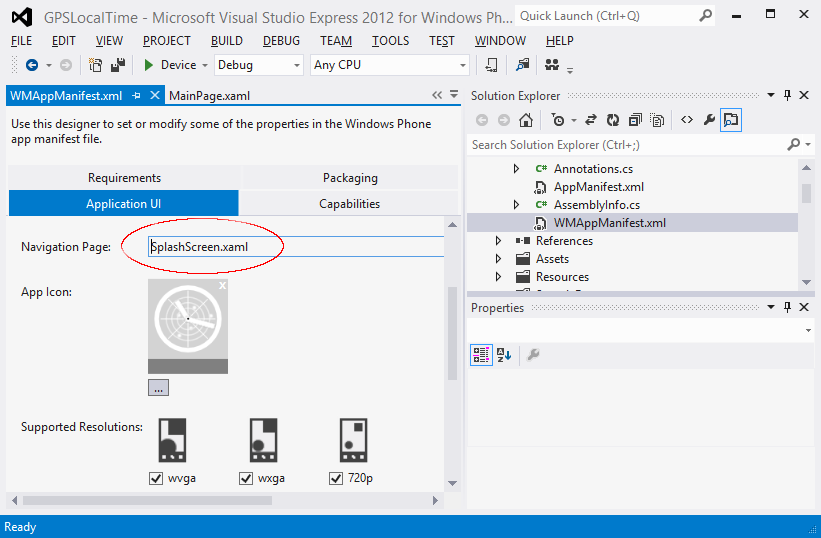Select the Application UI tab
This screenshot has width=821, height=538.
[124, 204]
